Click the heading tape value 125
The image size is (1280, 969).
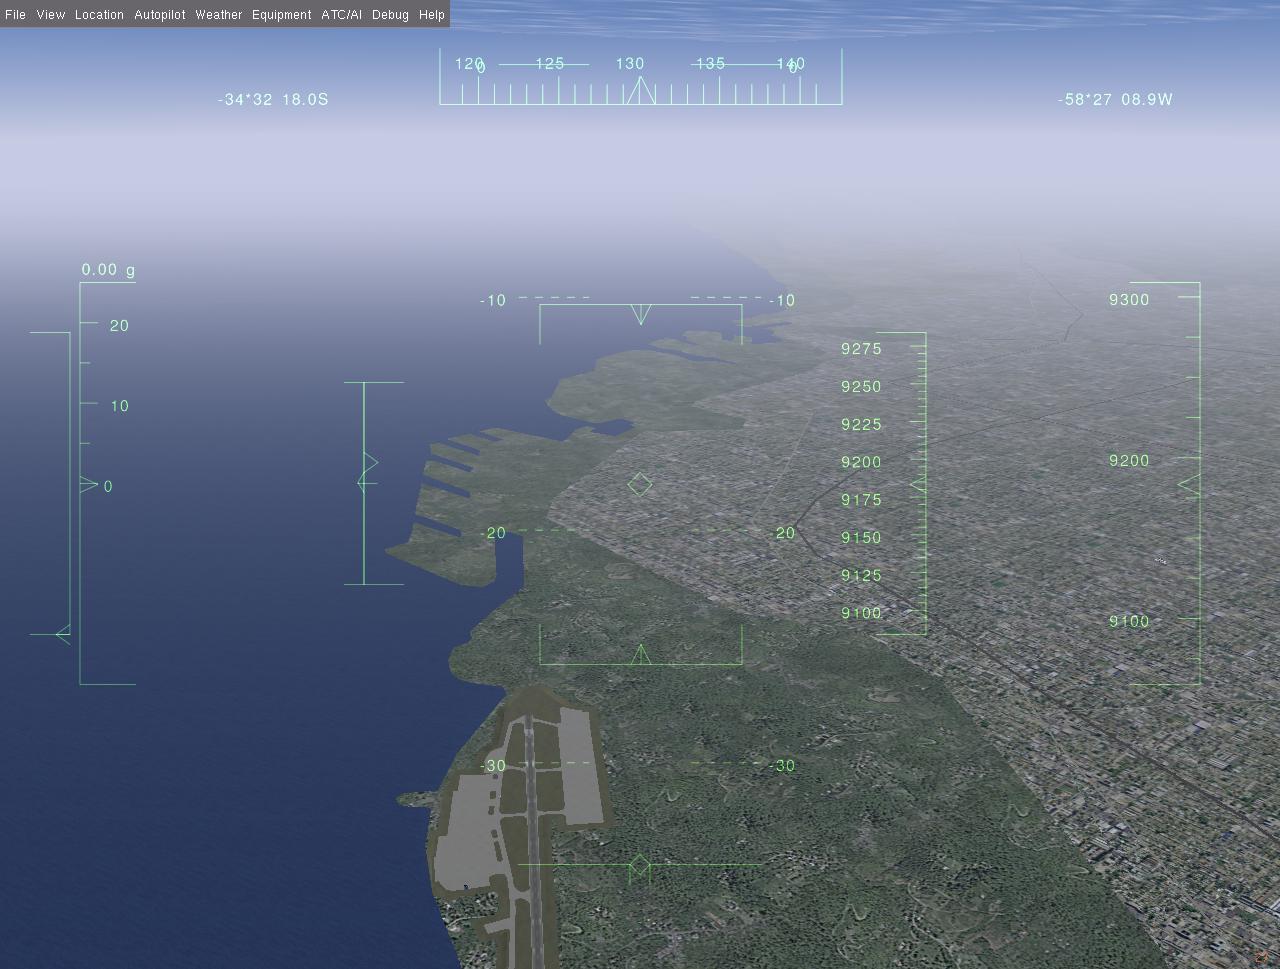(550, 64)
